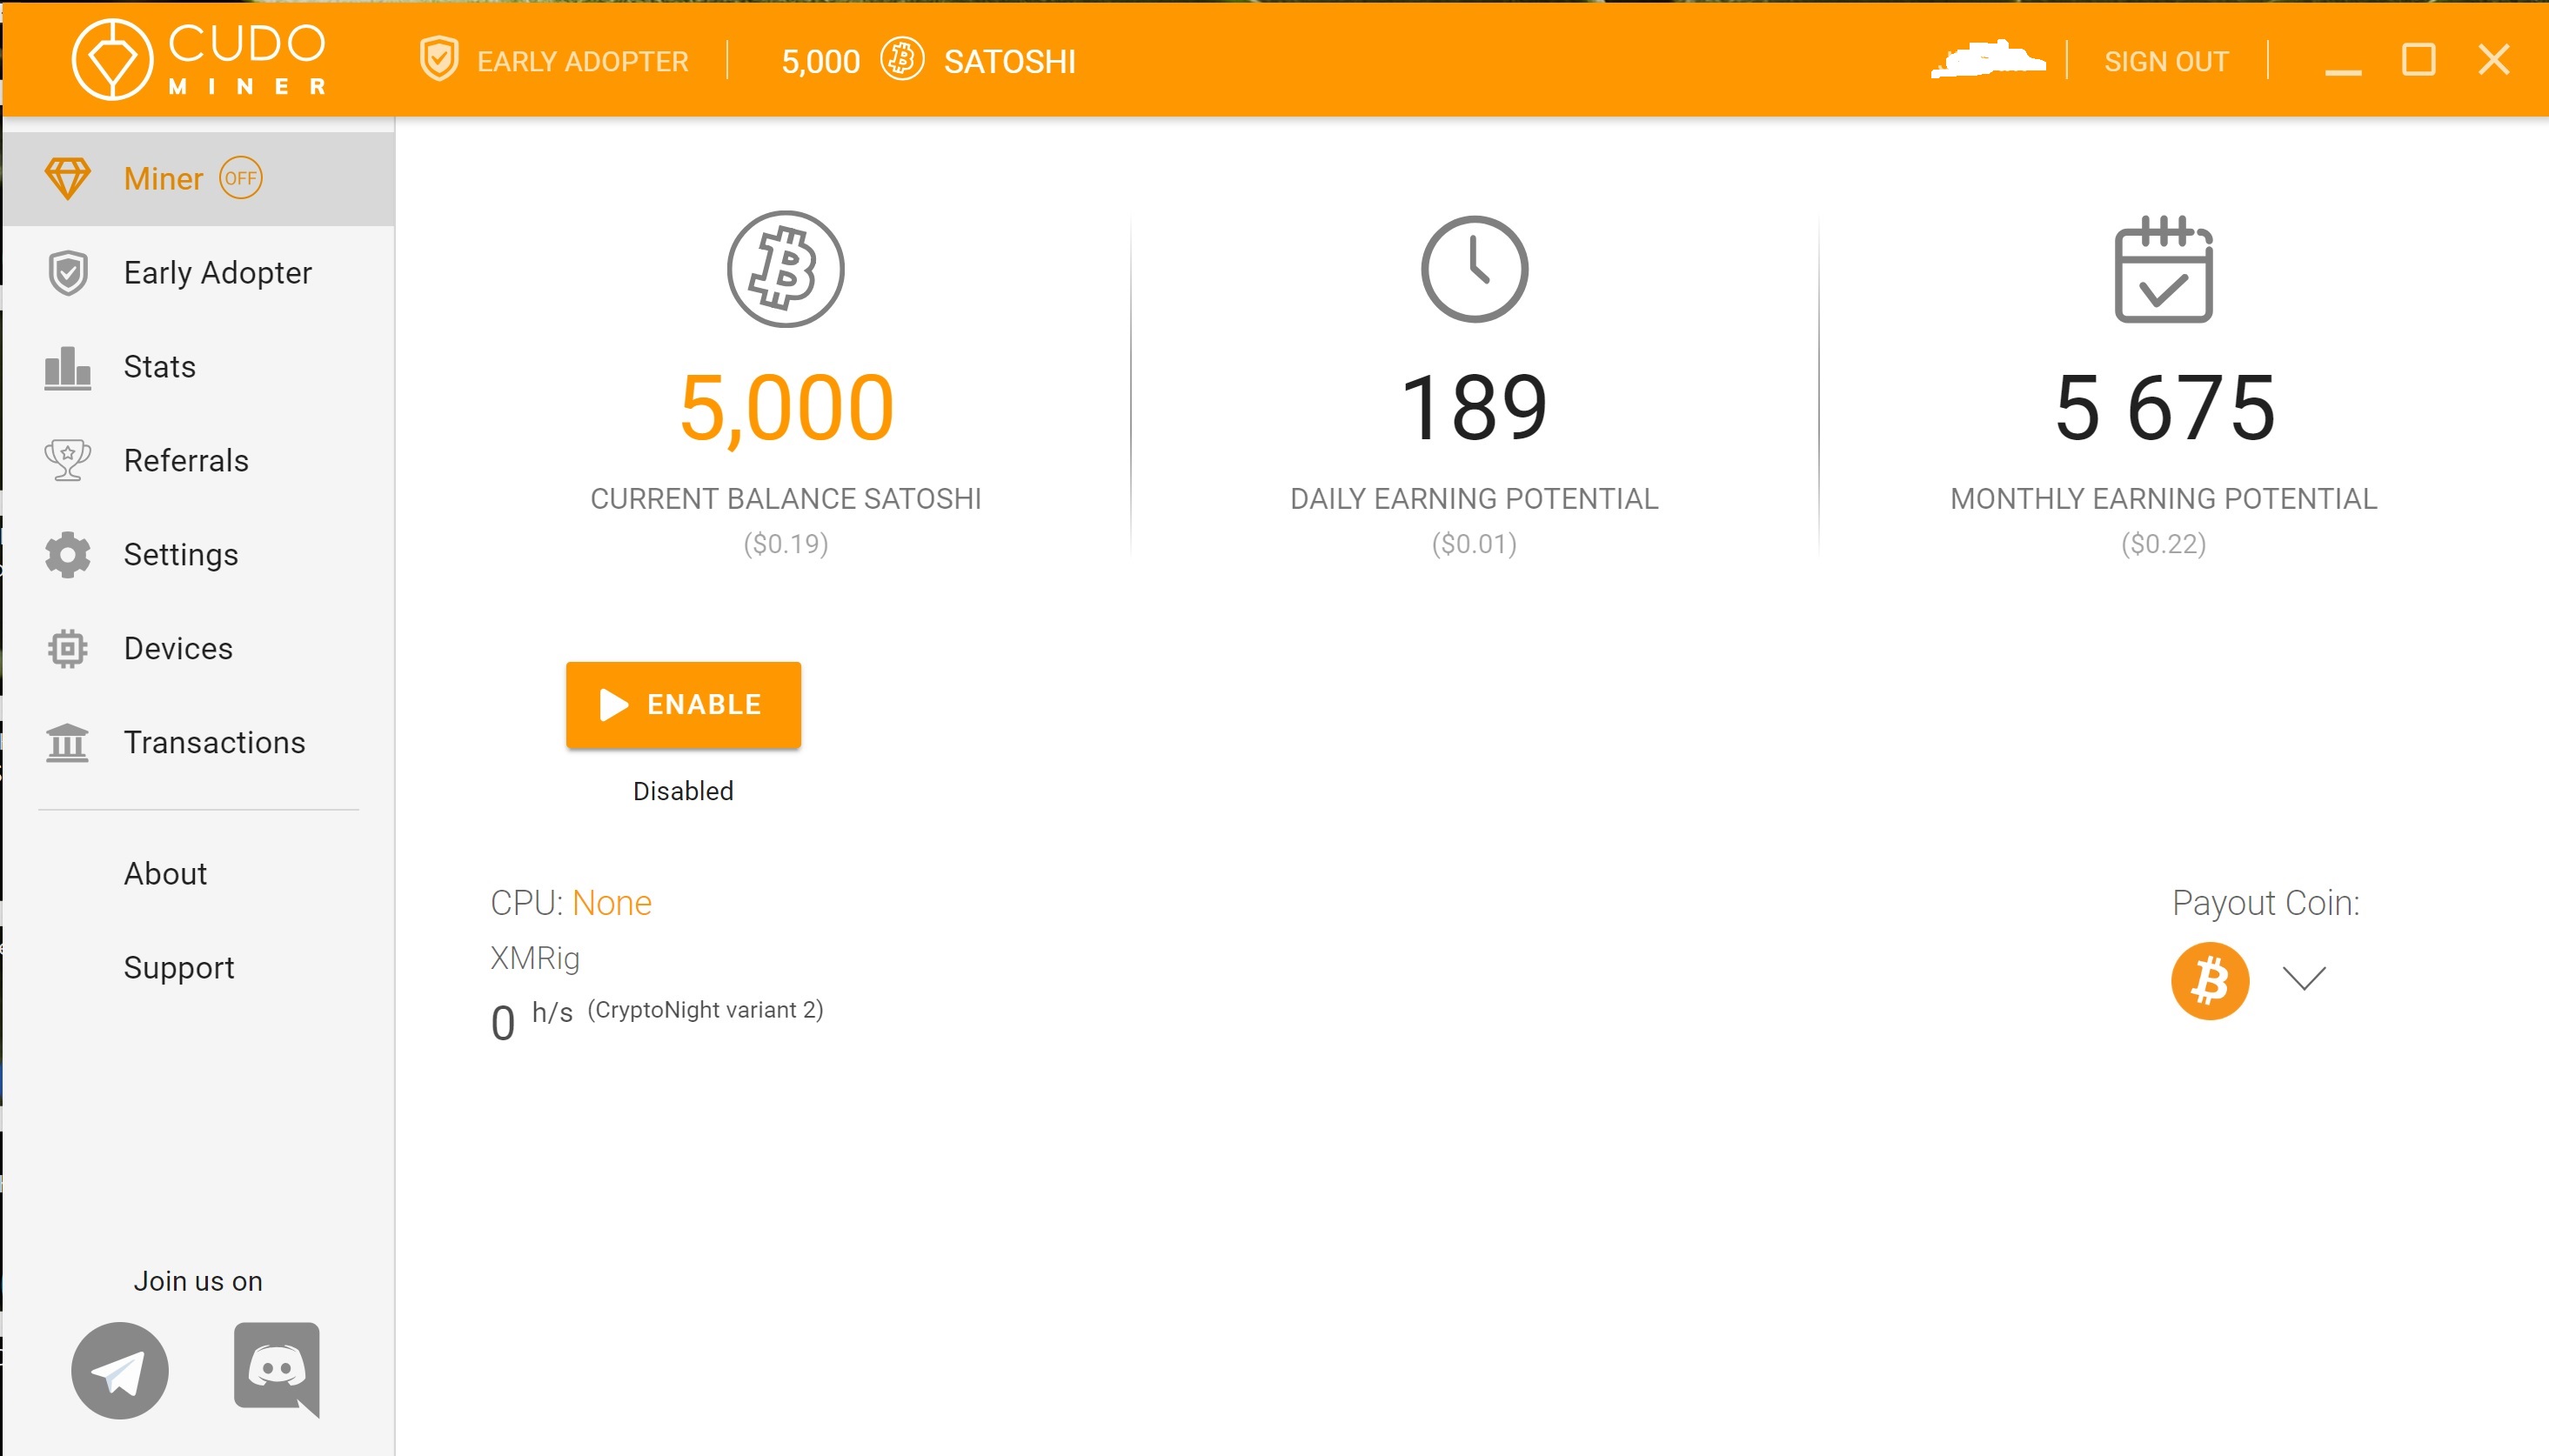Toggle the Miner OFF badge

coord(240,179)
